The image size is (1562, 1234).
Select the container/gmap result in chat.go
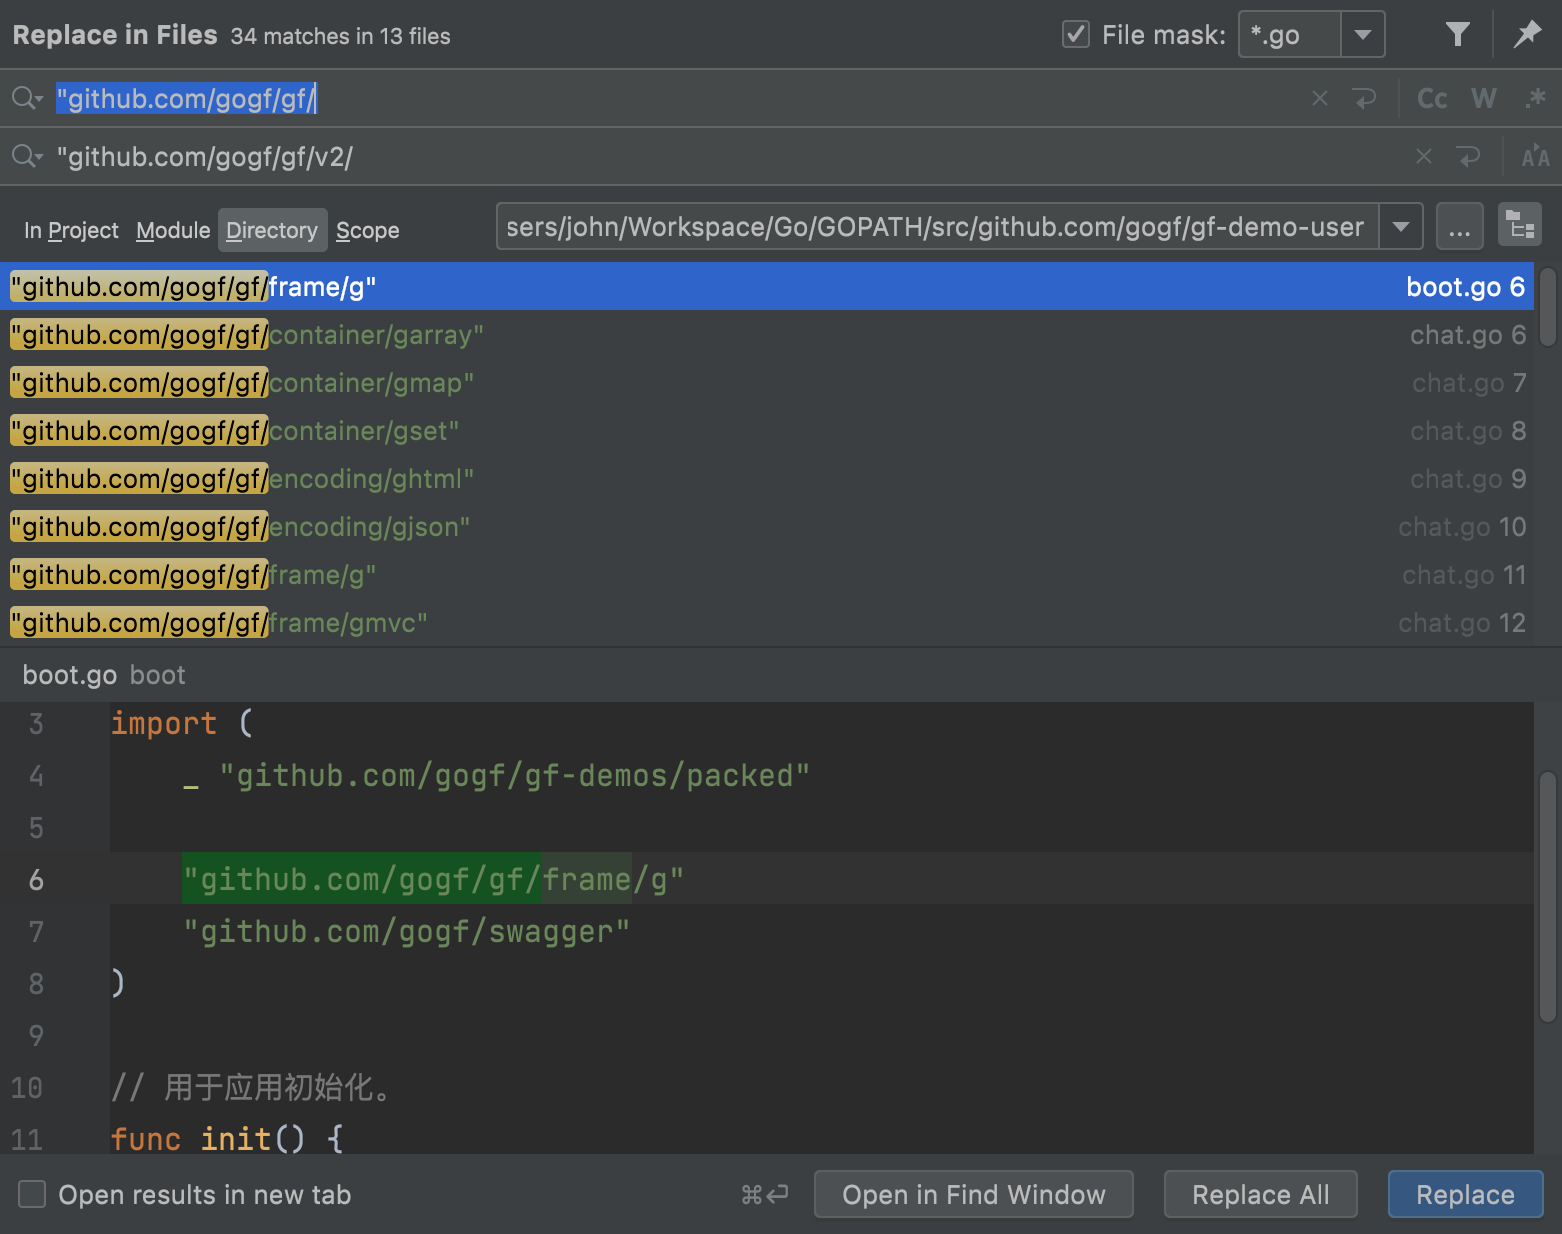(370, 383)
